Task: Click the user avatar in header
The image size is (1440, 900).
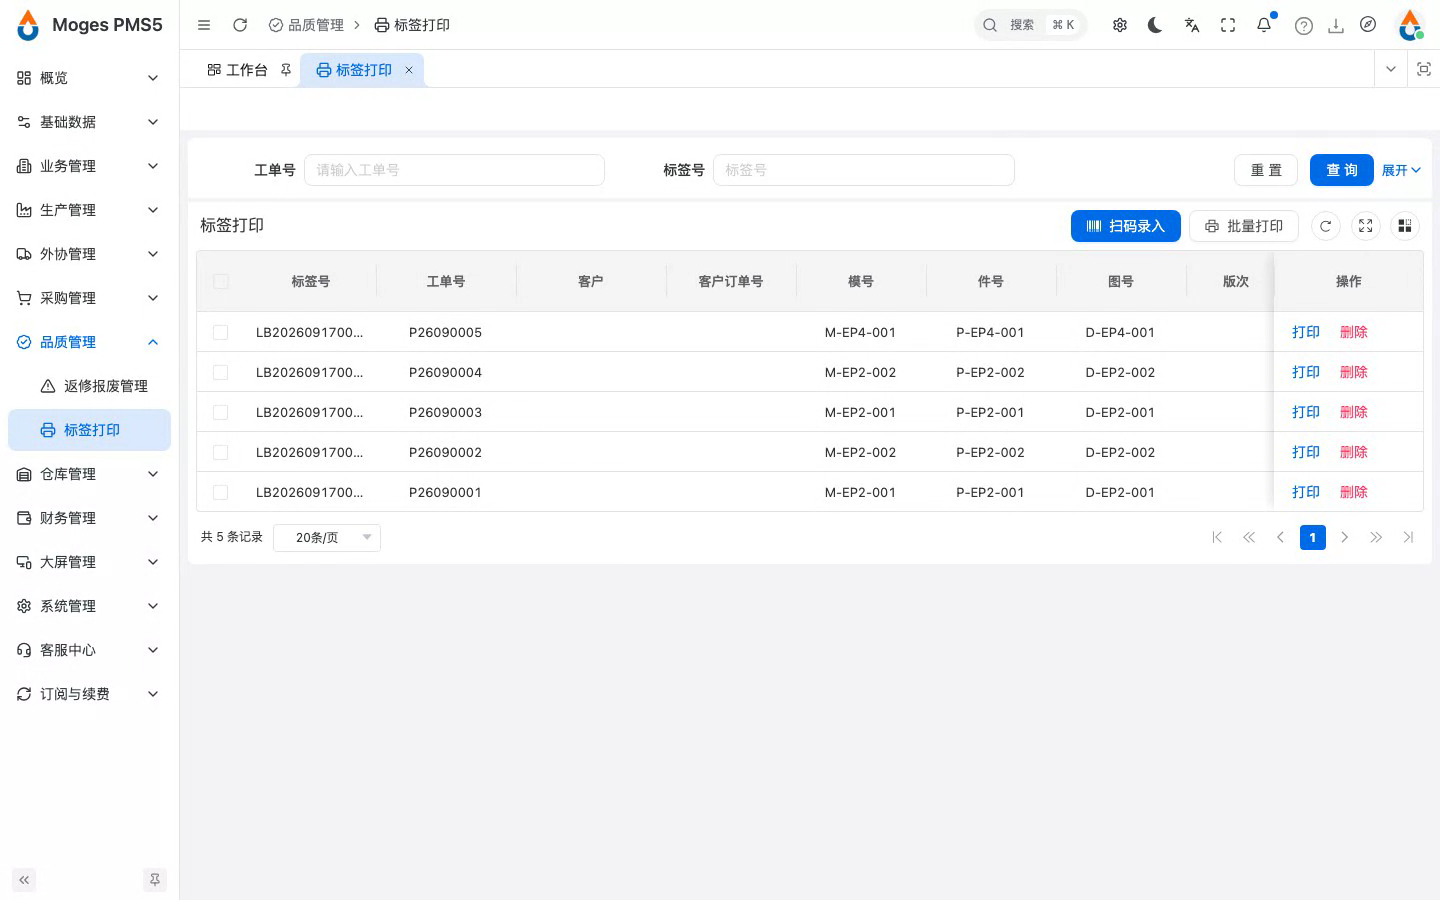Action: coord(1410,25)
